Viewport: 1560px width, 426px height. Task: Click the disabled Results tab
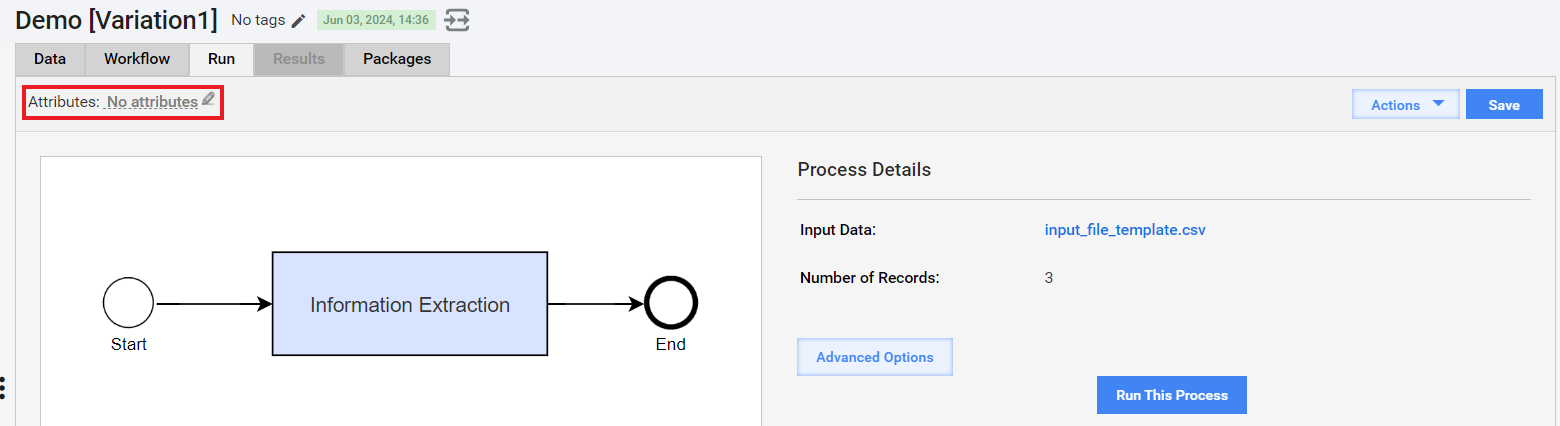coord(299,59)
